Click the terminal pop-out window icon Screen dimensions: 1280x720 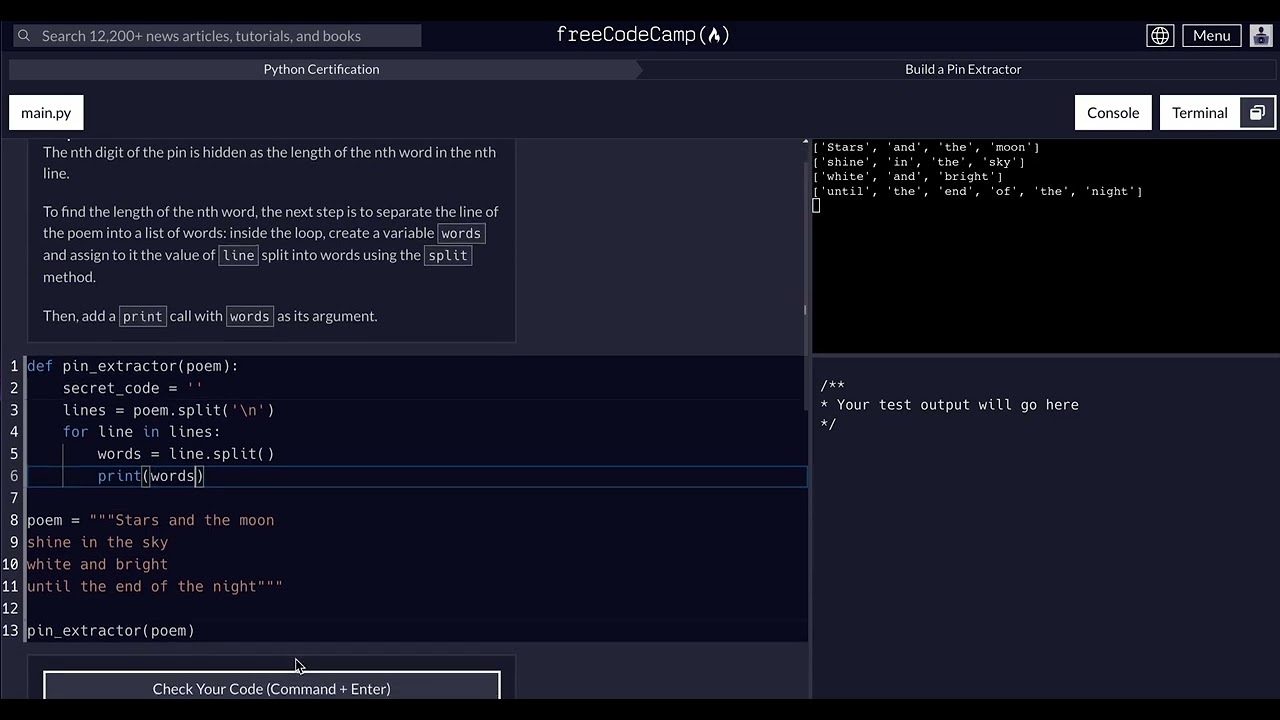point(1257,113)
